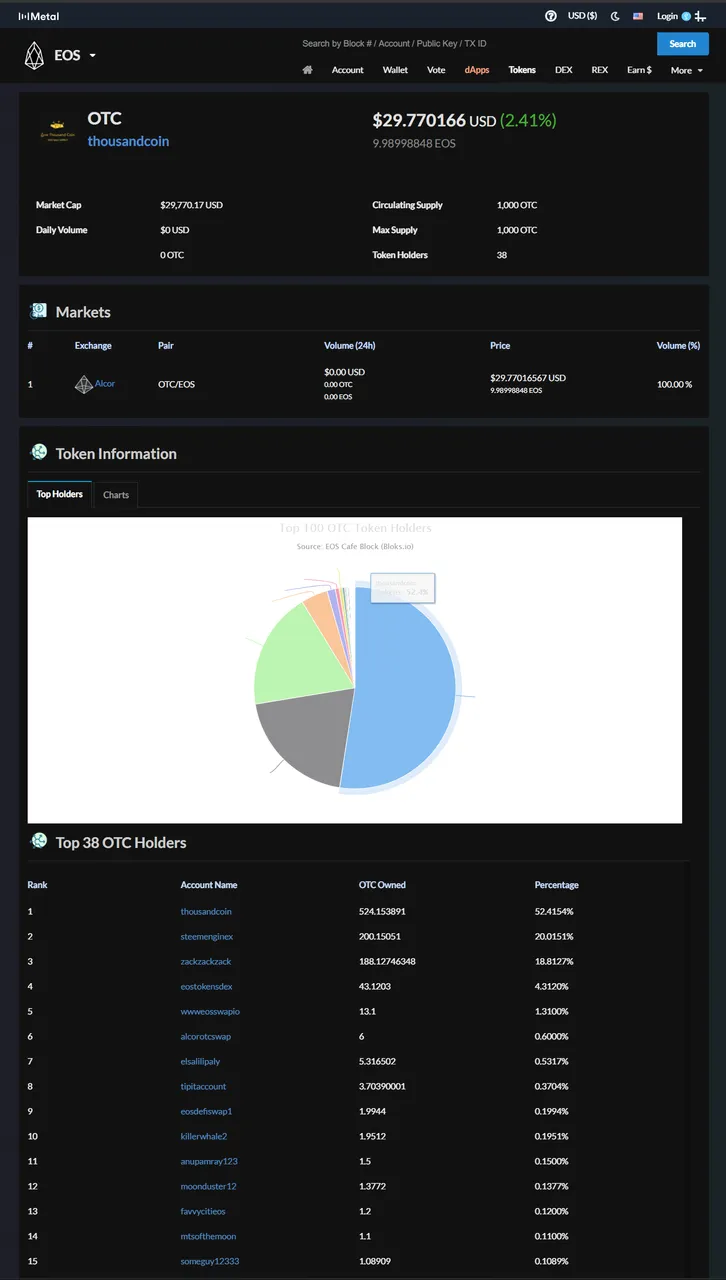Open the Earn $ menu item
726x1280 pixels.
coord(639,70)
